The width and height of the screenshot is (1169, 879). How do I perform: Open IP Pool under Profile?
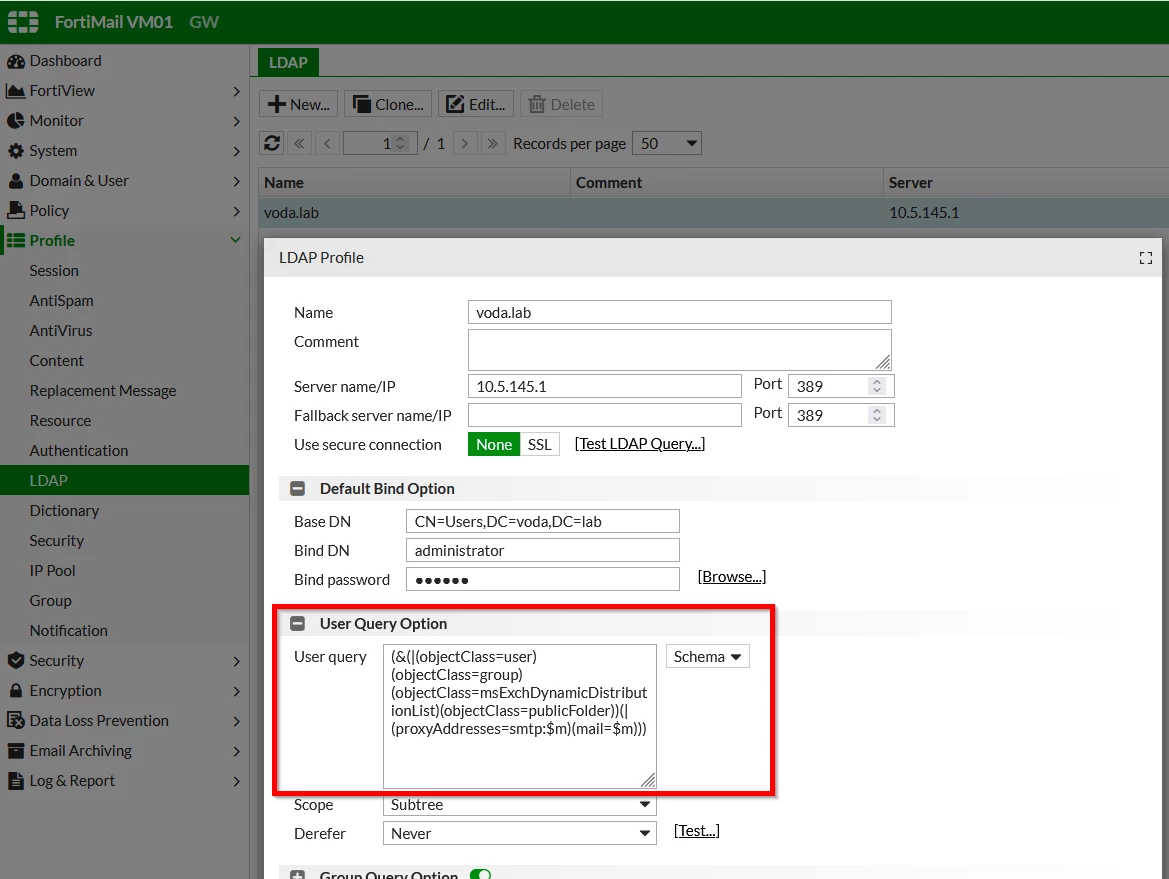click(x=53, y=570)
